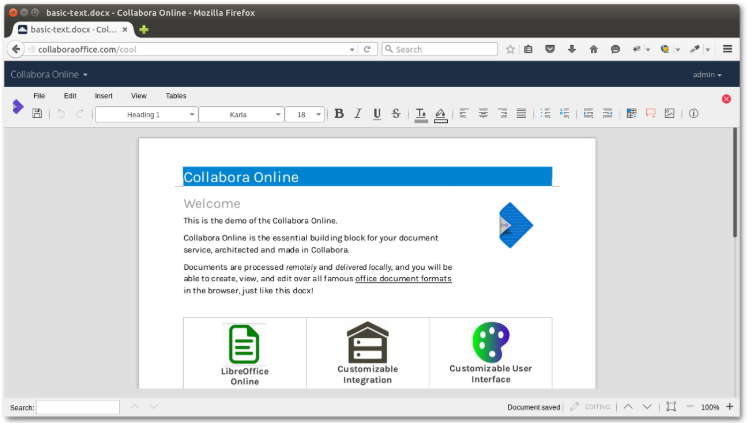Click the Collabora logo in toolbar
The width and height of the screenshot is (747, 423).
tap(18, 107)
